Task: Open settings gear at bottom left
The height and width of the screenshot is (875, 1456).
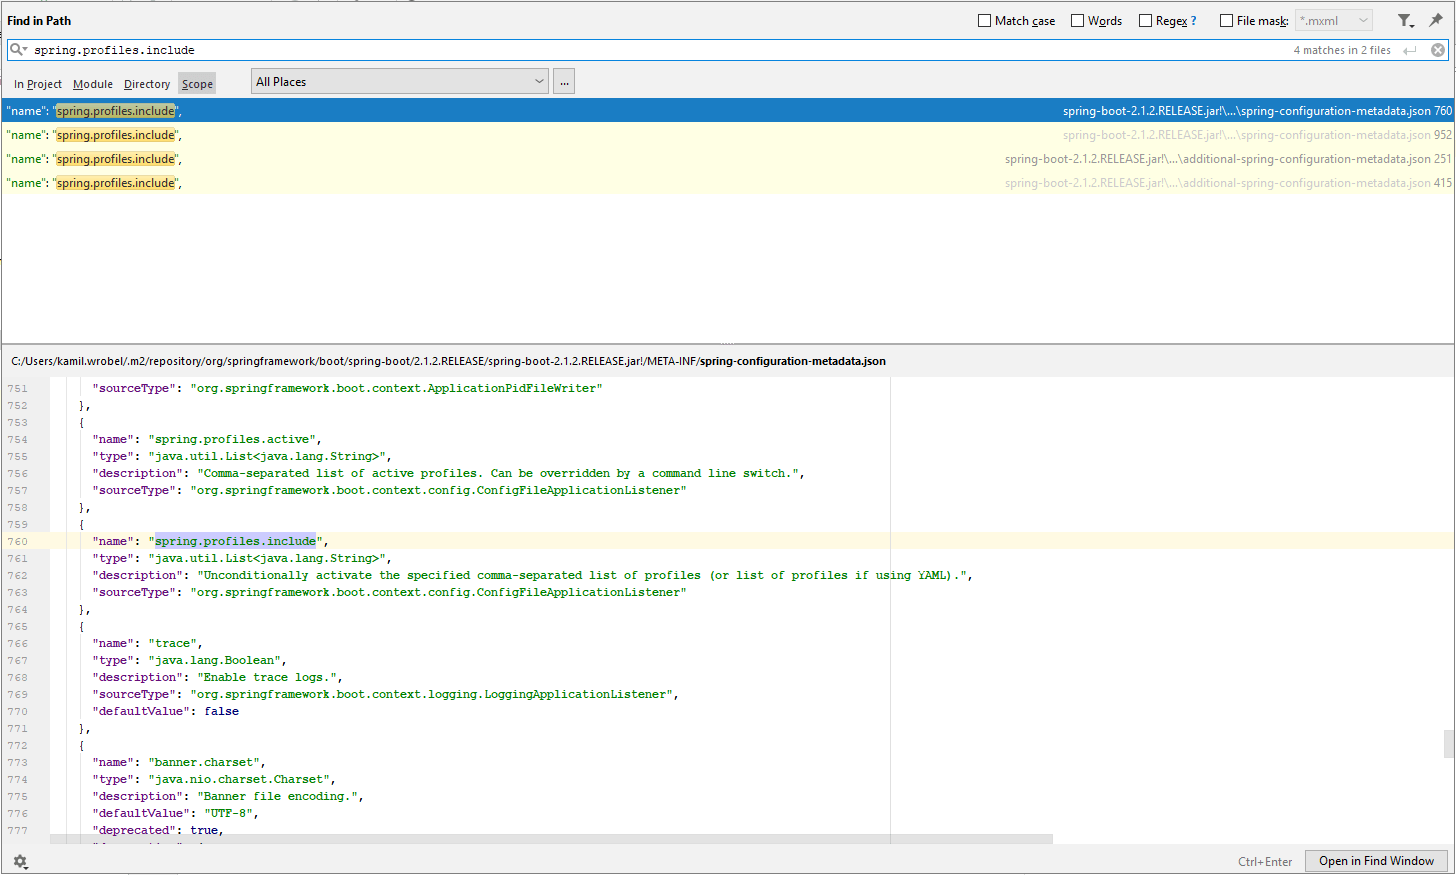Action: coord(20,861)
